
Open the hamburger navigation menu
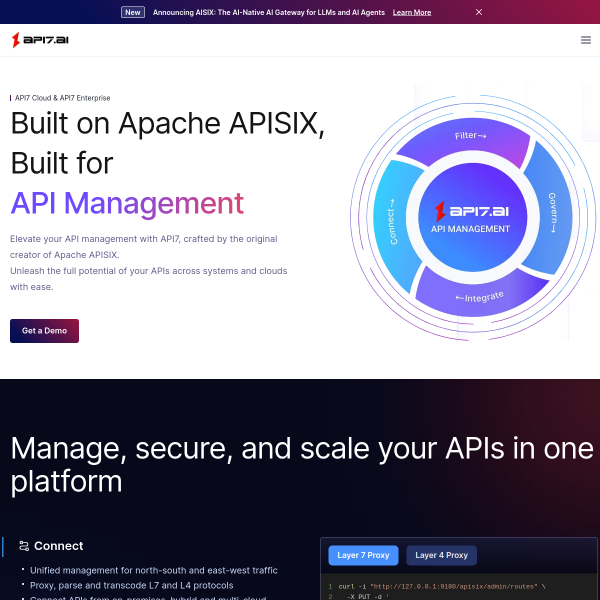(585, 40)
